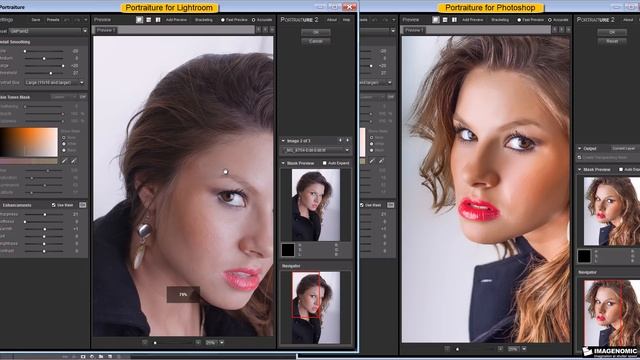Go to previous image in Lightroom window
Viewport: 640px width, 360px height.
[340, 140]
